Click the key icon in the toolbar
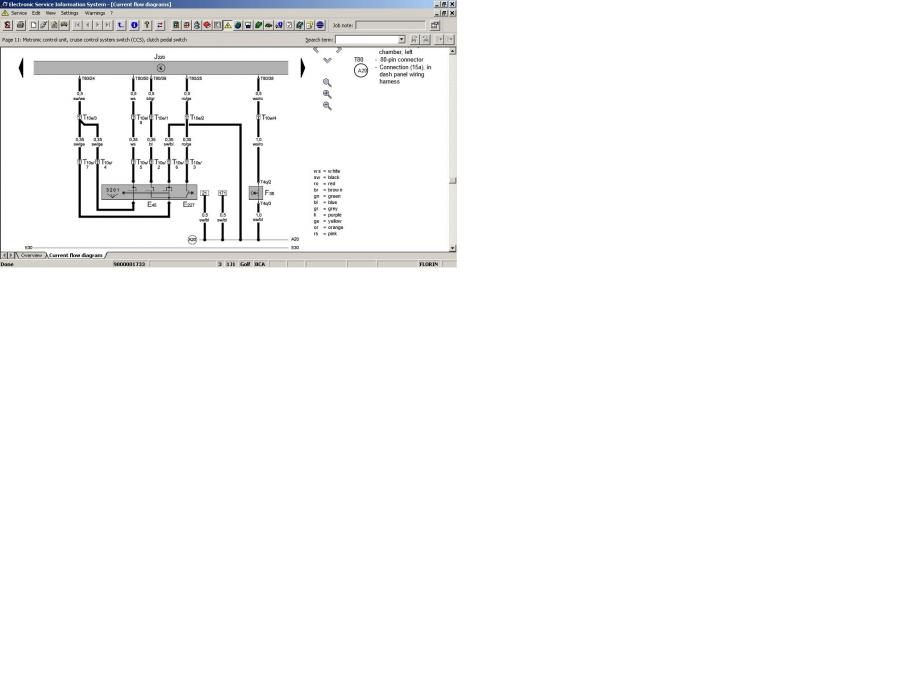The height and width of the screenshot is (675, 900). [x=147, y=25]
